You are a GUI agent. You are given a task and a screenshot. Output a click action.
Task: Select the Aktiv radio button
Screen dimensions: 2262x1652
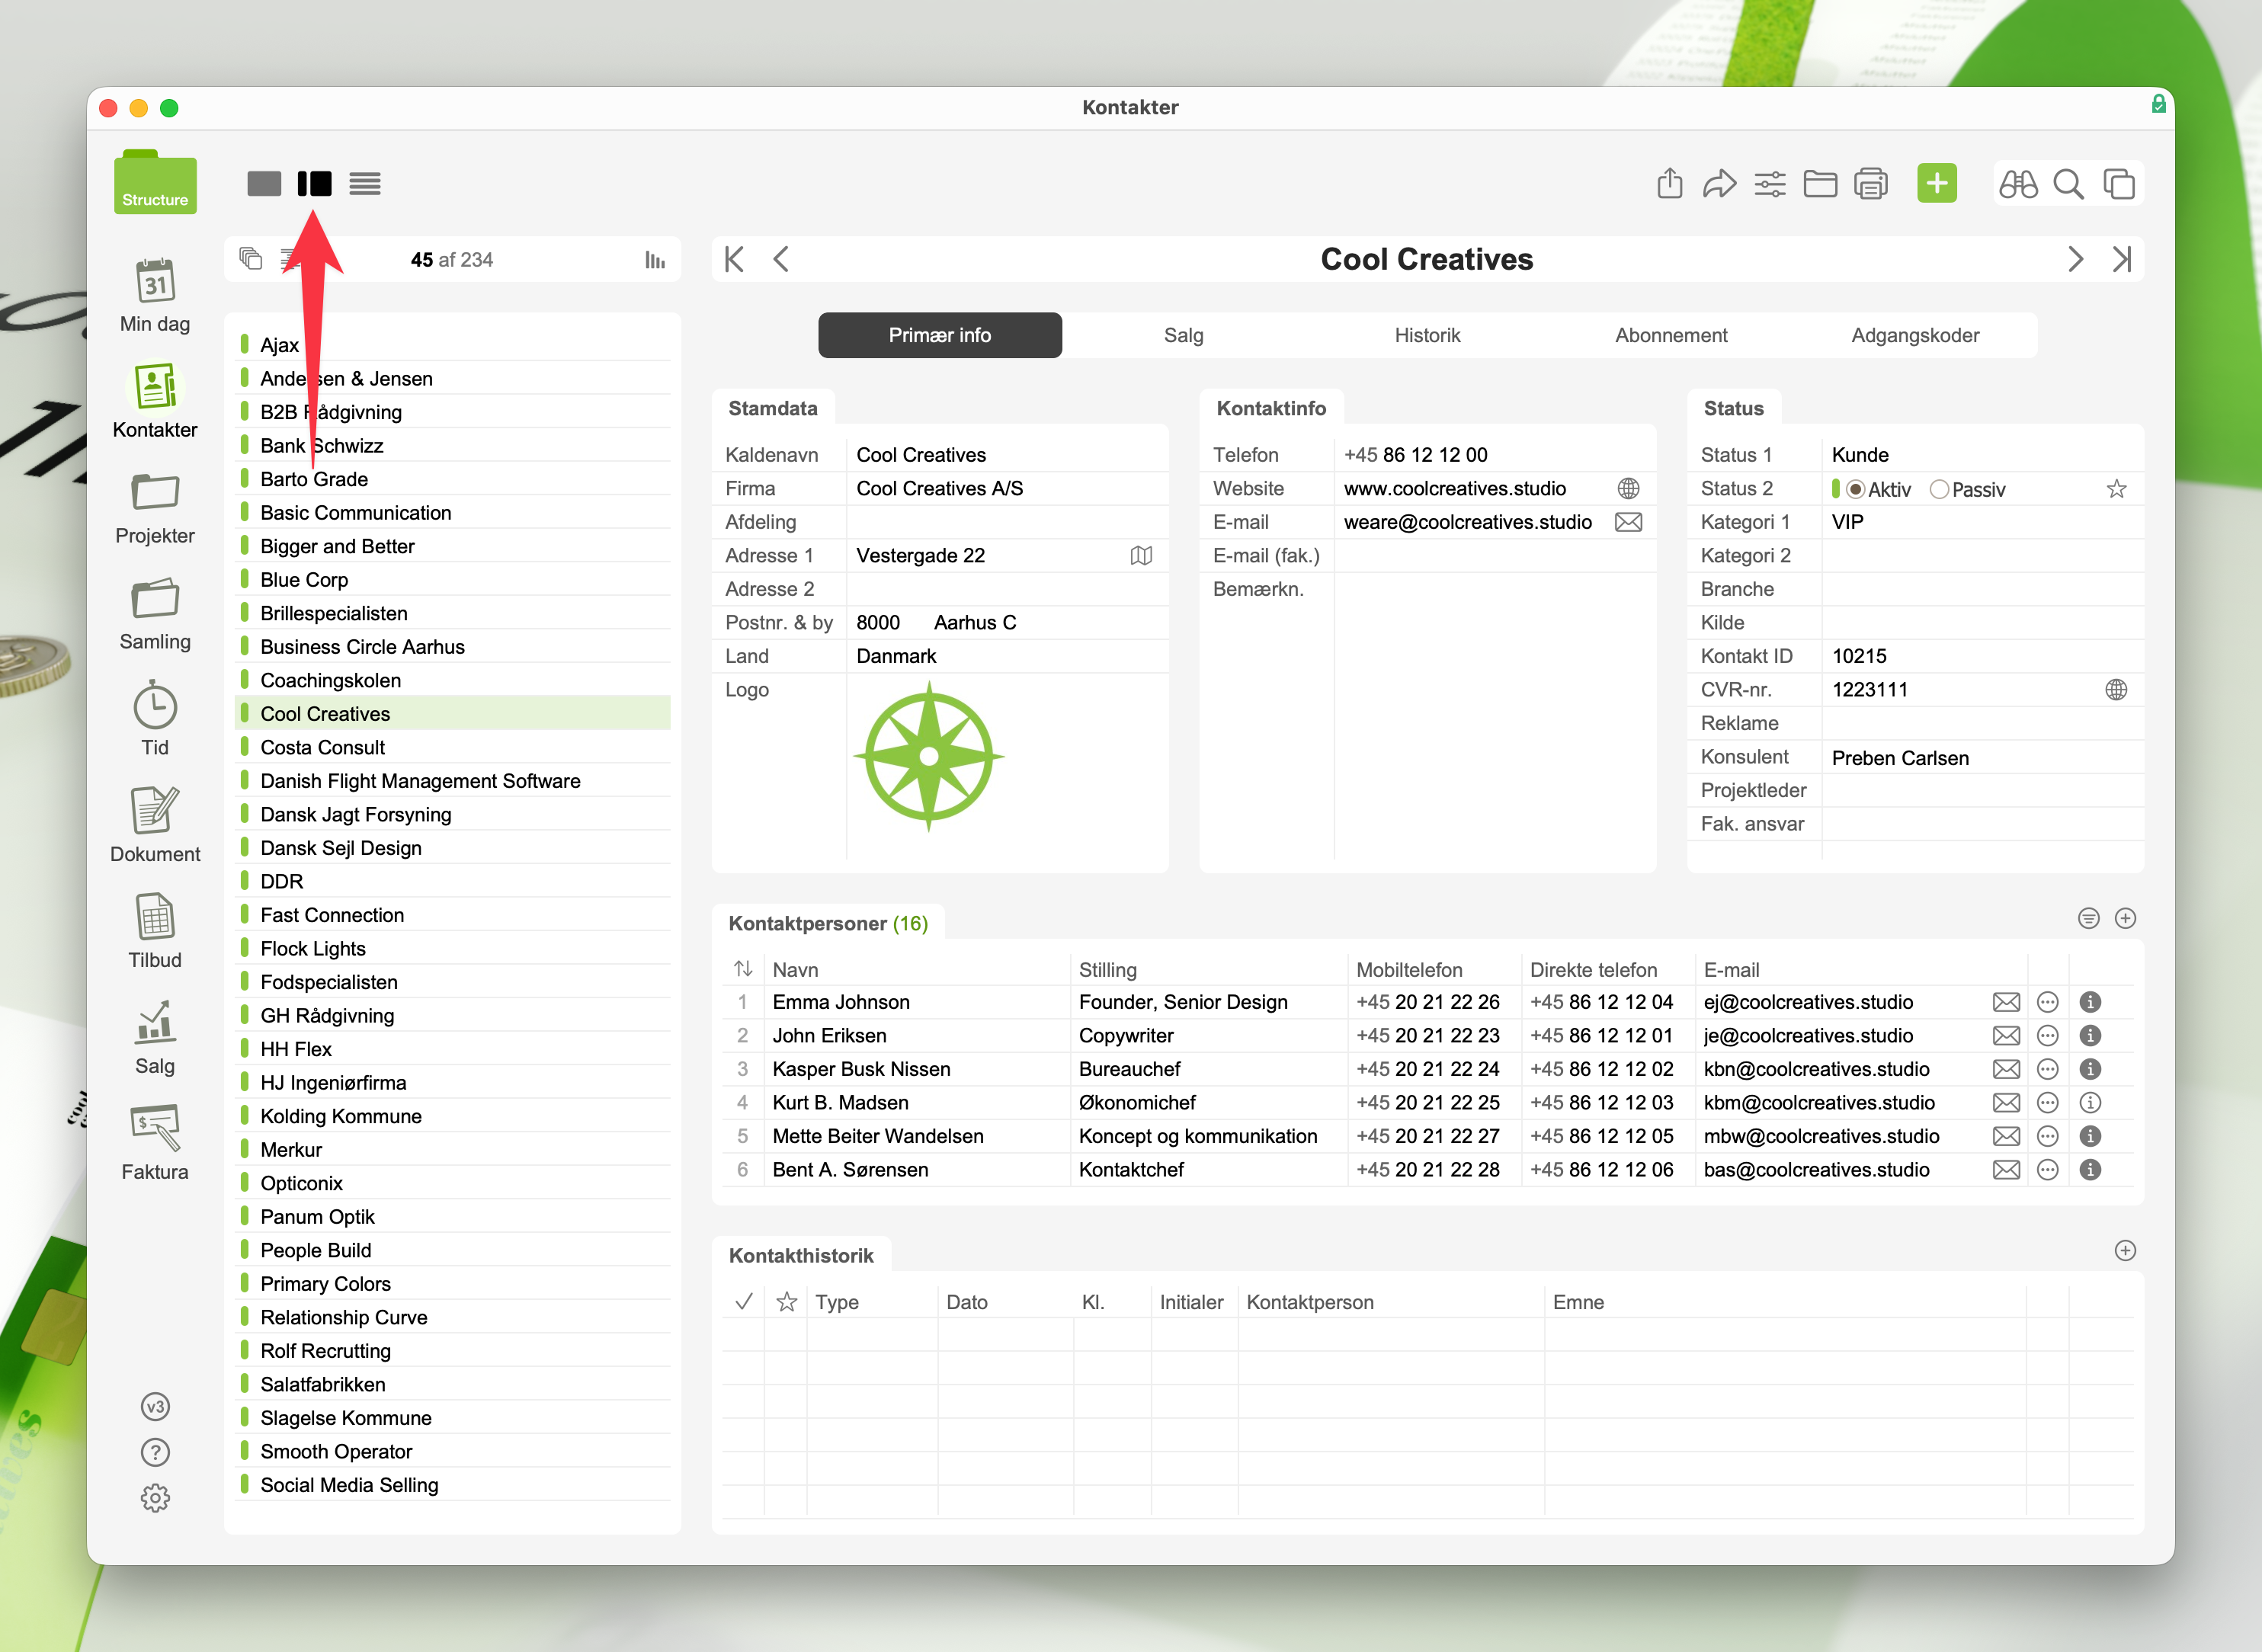point(1856,490)
